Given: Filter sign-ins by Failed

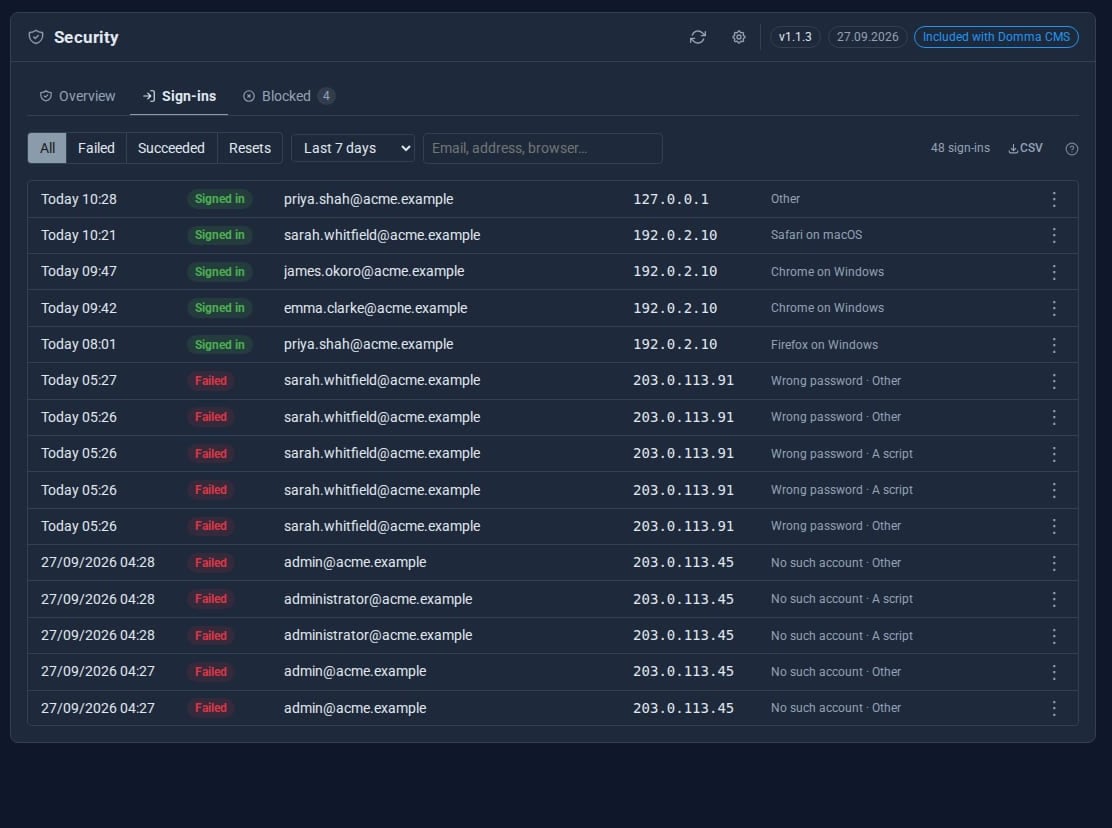Looking at the screenshot, I should 96,148.
